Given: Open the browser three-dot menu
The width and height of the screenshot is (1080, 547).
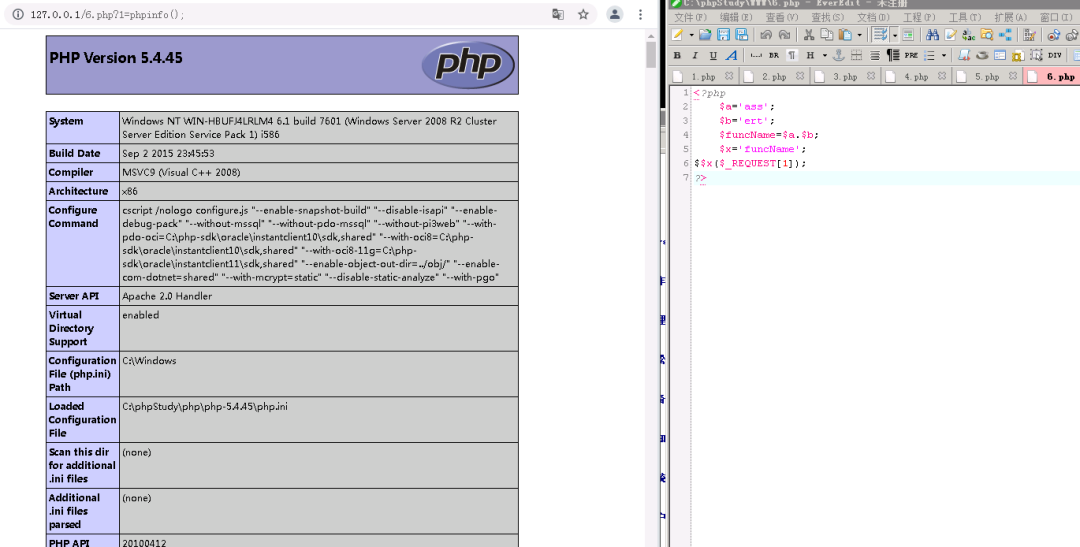Looking at the screenshot, I should [641, 14].
